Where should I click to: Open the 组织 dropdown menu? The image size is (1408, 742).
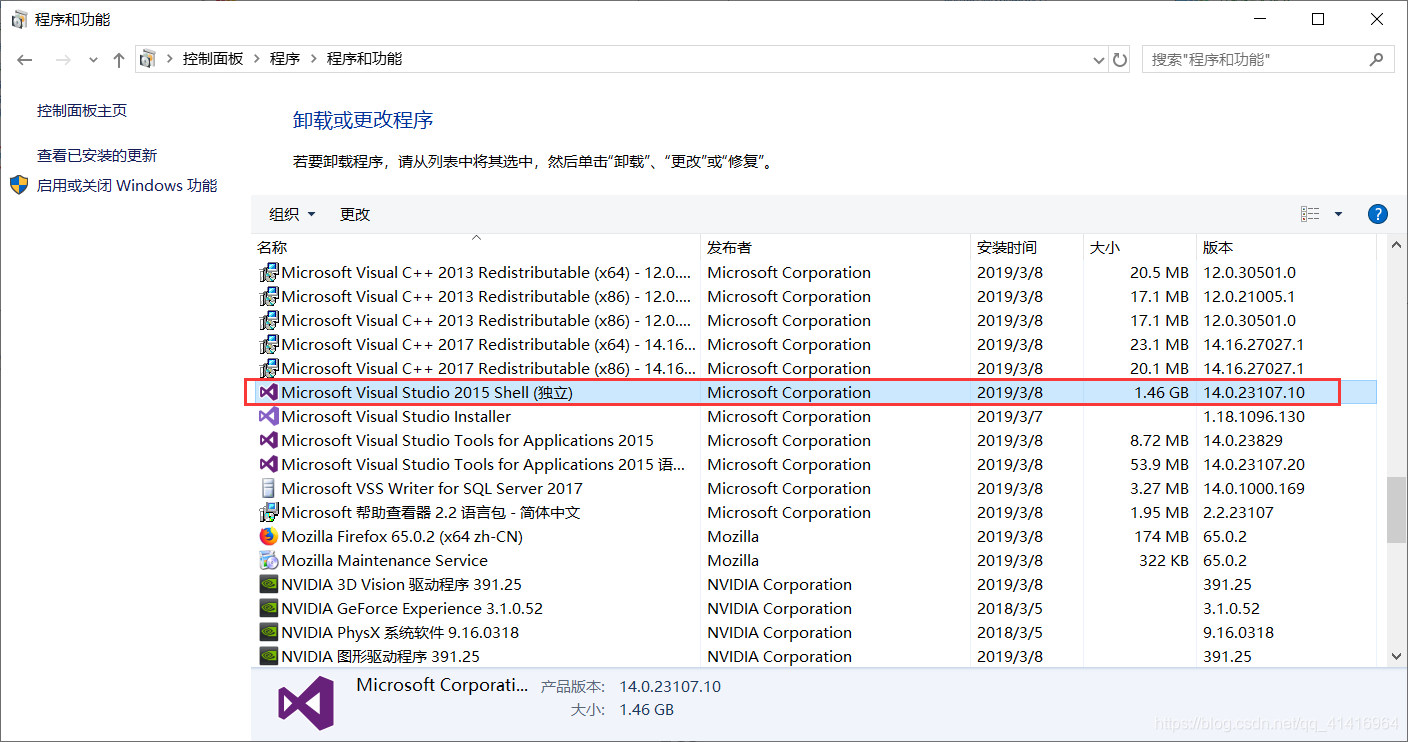[292, 214]
